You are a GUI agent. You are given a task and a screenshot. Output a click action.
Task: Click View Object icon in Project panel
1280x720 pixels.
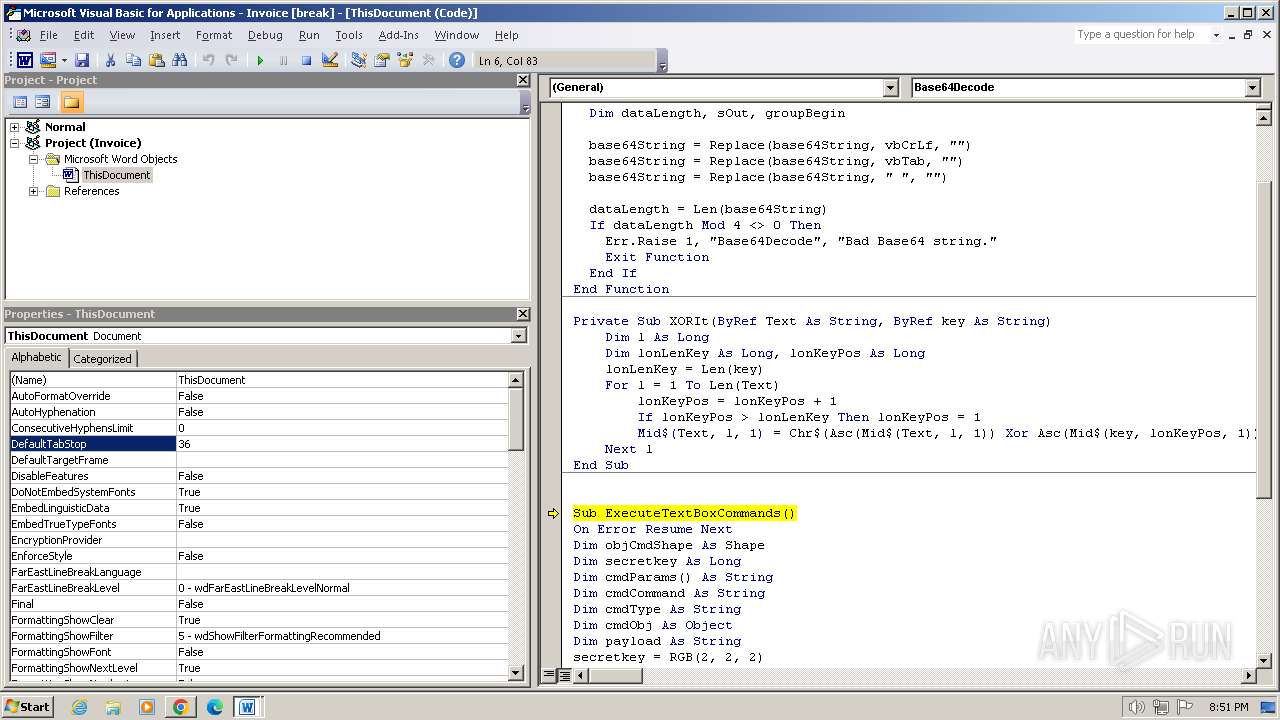[43, 102]
